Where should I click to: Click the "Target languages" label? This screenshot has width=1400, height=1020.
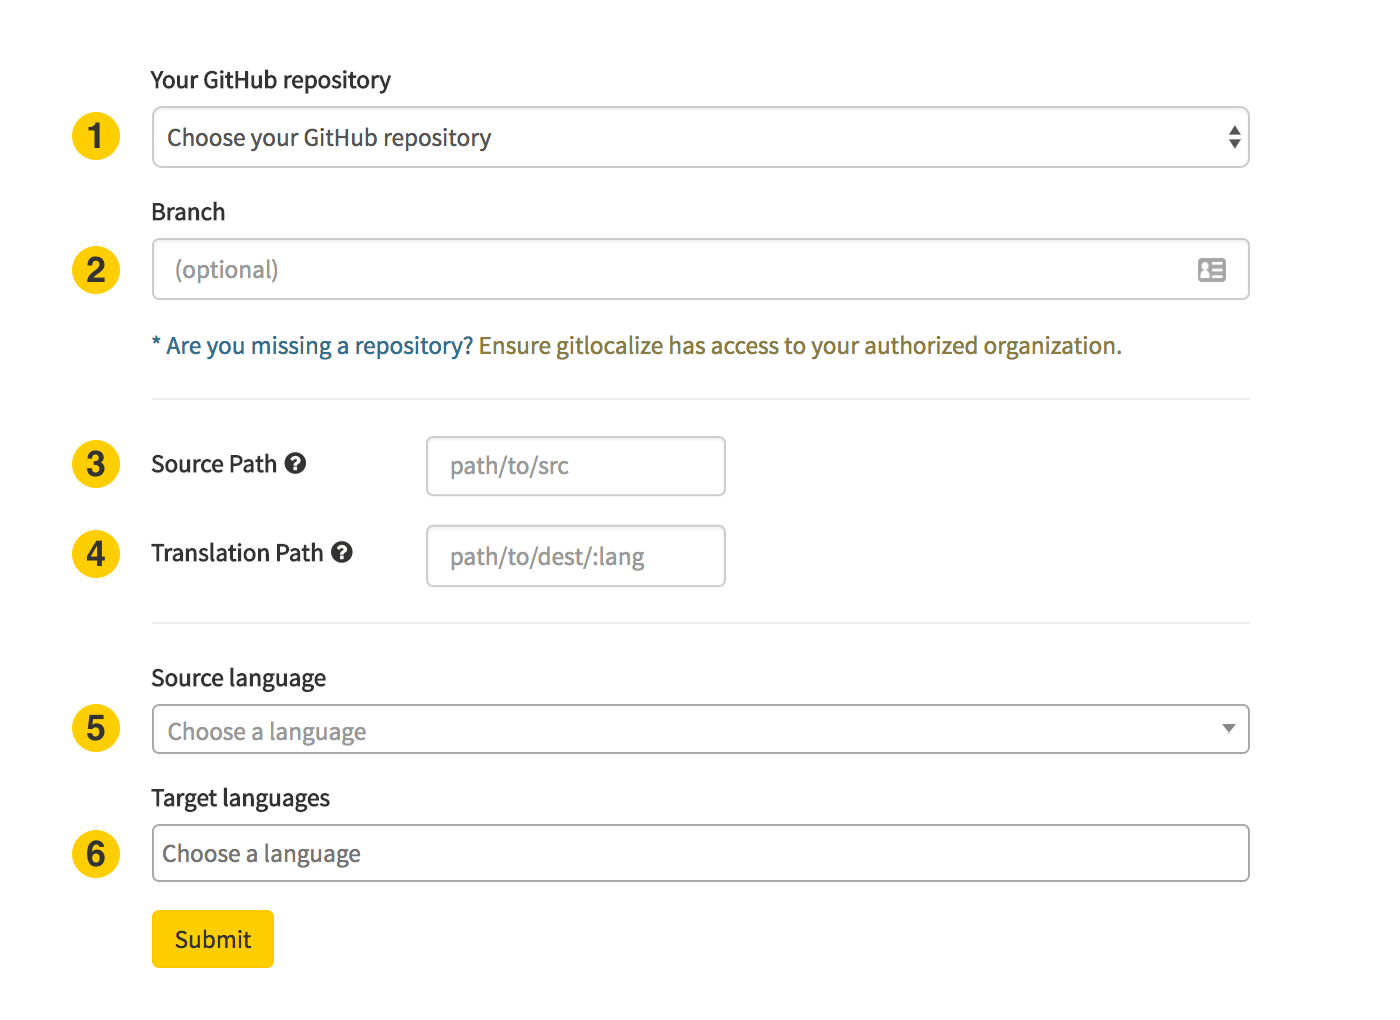241,798
